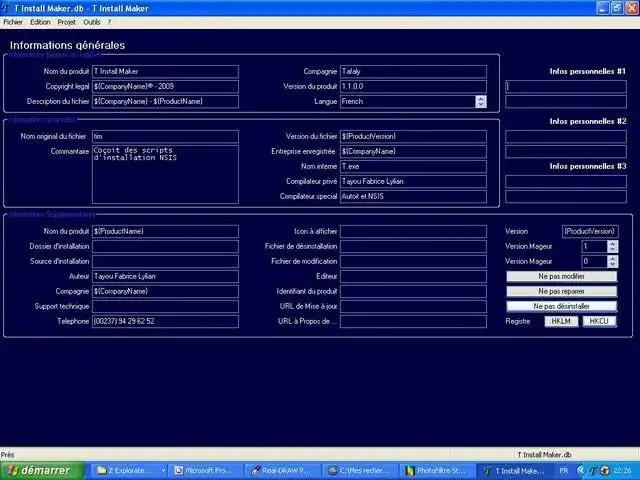Click the Ne pas reparer button
Viewport: 640px width, 480px height.
[x=562, y=291]
